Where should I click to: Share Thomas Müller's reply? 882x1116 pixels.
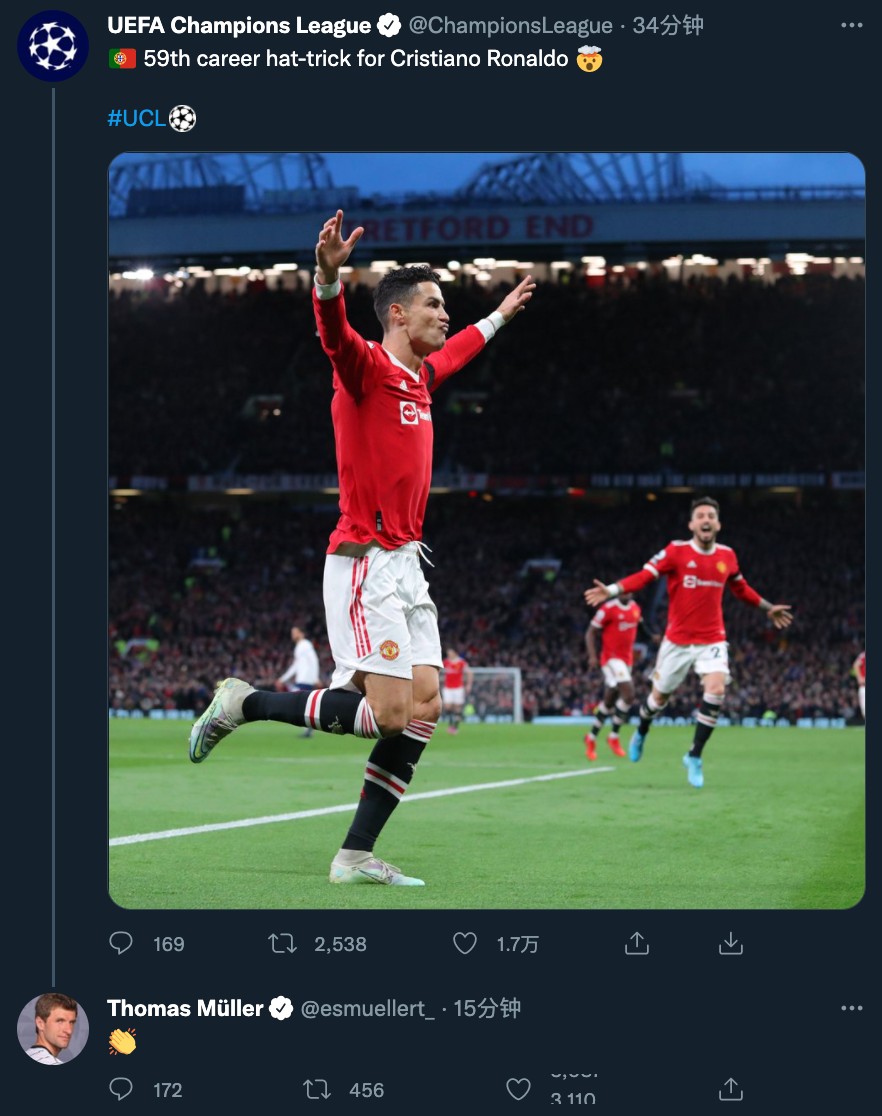pos(731,1090)
